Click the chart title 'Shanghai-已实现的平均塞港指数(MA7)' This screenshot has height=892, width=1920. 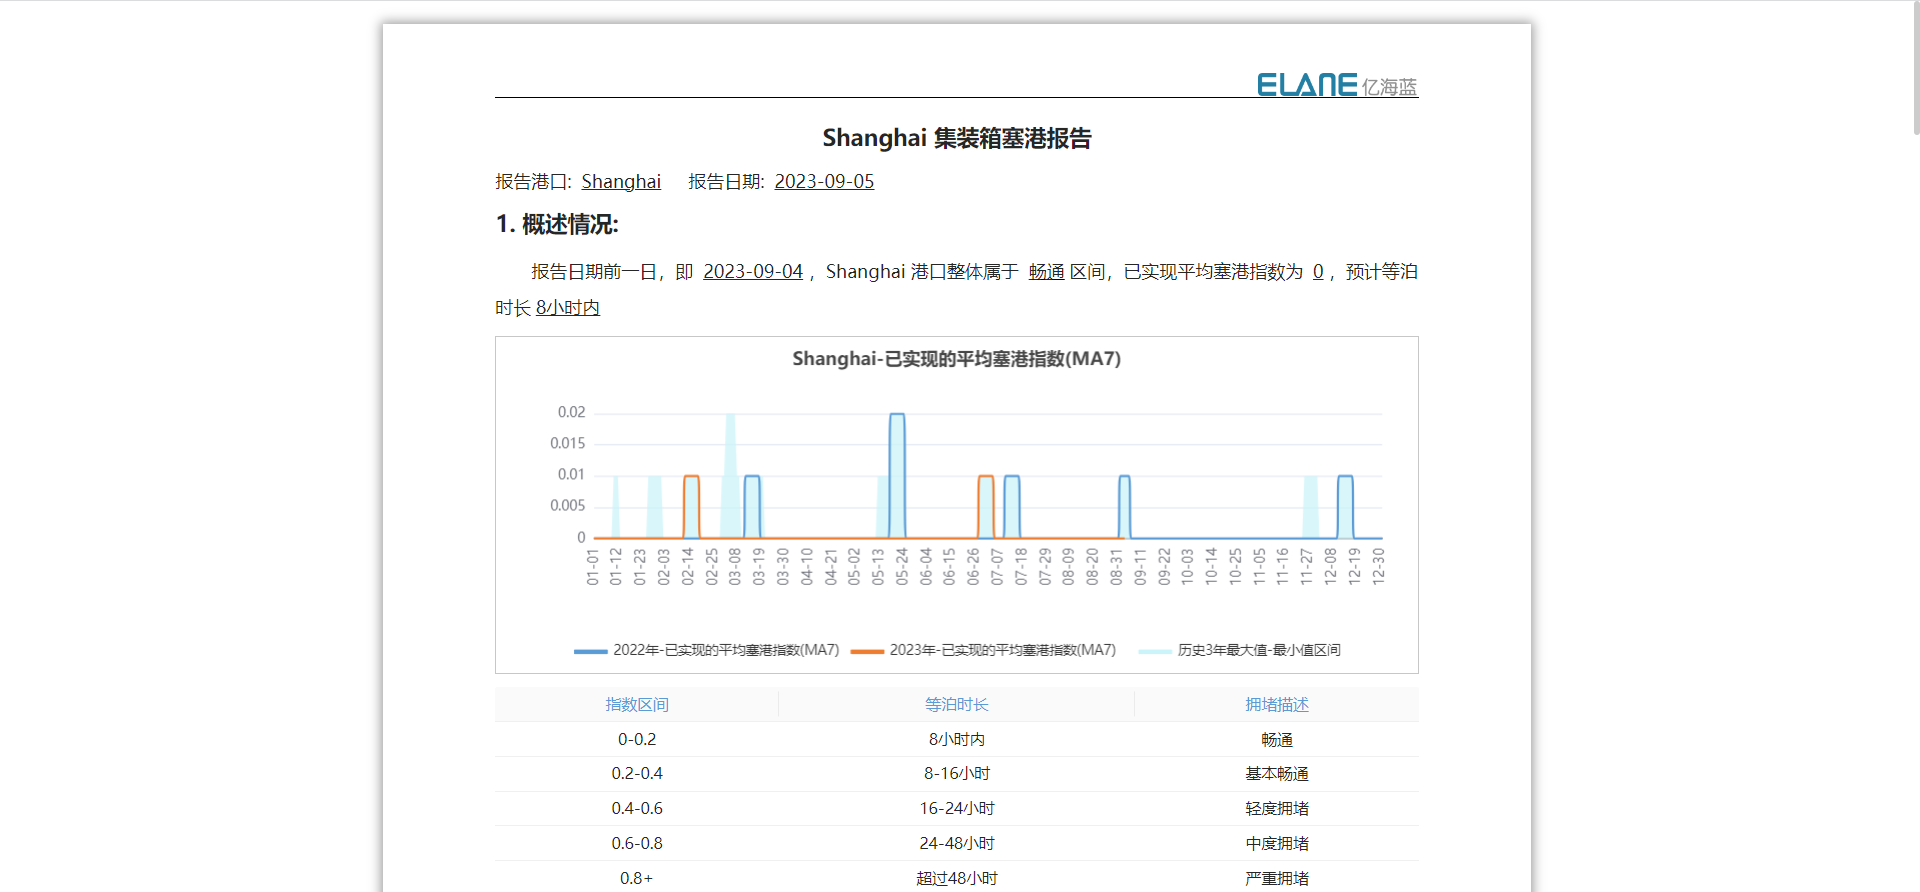point(957,358)
